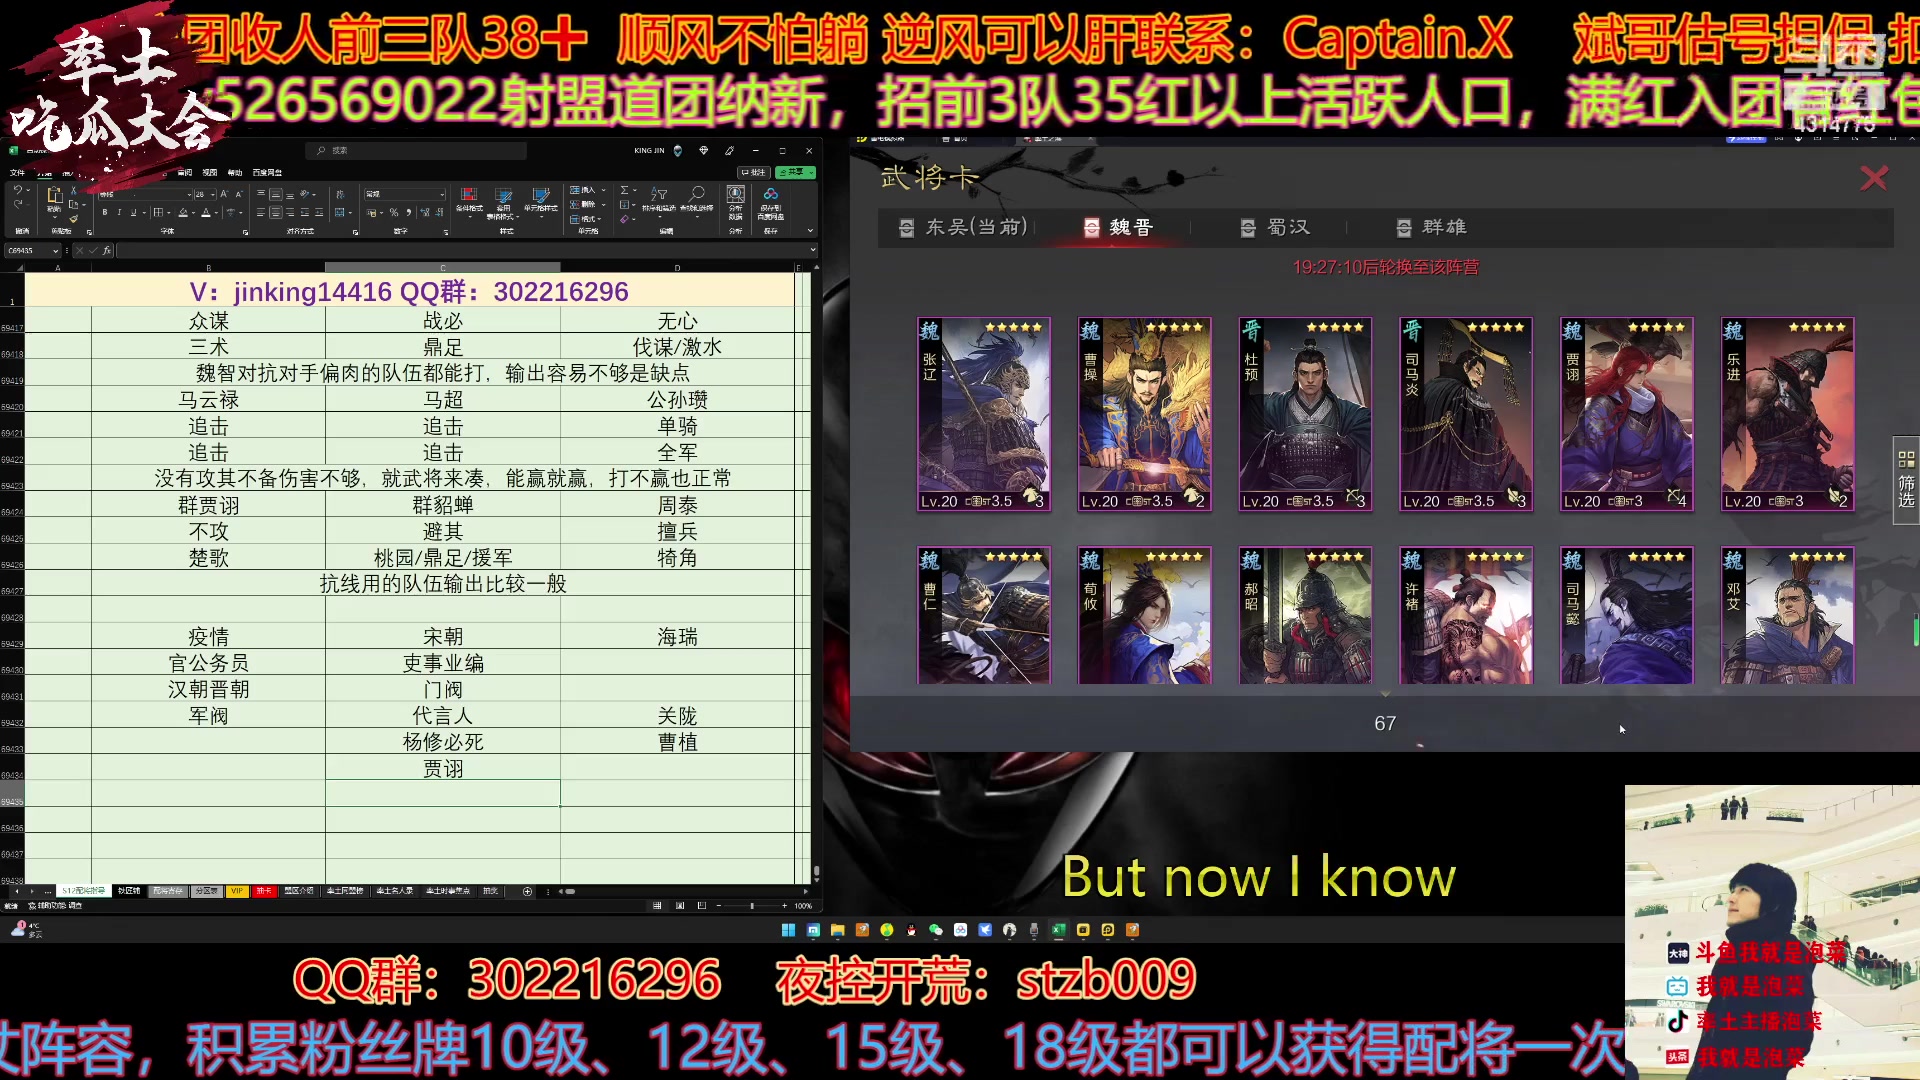The width and height of the screenshot is (1920, 1080).
Task: Switch to 东吴(当前) faction tab
Action: (x=965, y=227)
